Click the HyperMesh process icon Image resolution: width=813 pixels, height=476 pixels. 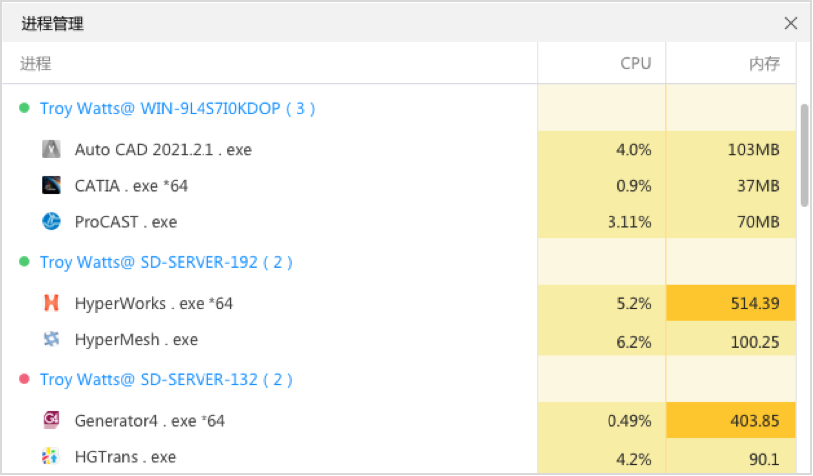tap(52, 340)
